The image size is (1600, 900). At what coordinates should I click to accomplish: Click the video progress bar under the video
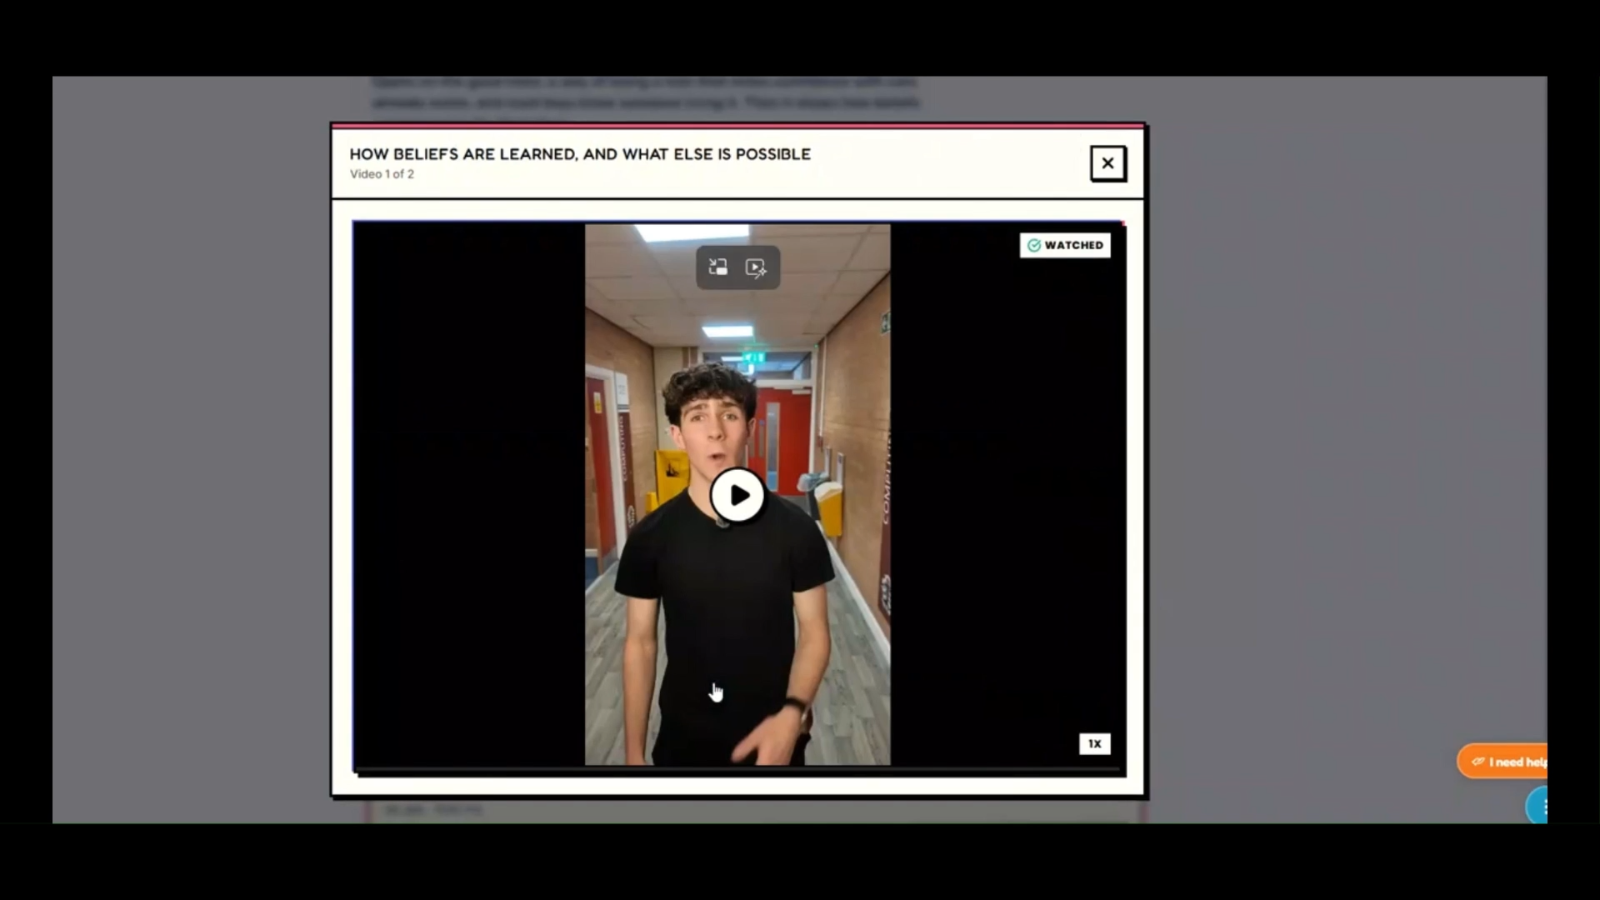(x=739, y=771)
